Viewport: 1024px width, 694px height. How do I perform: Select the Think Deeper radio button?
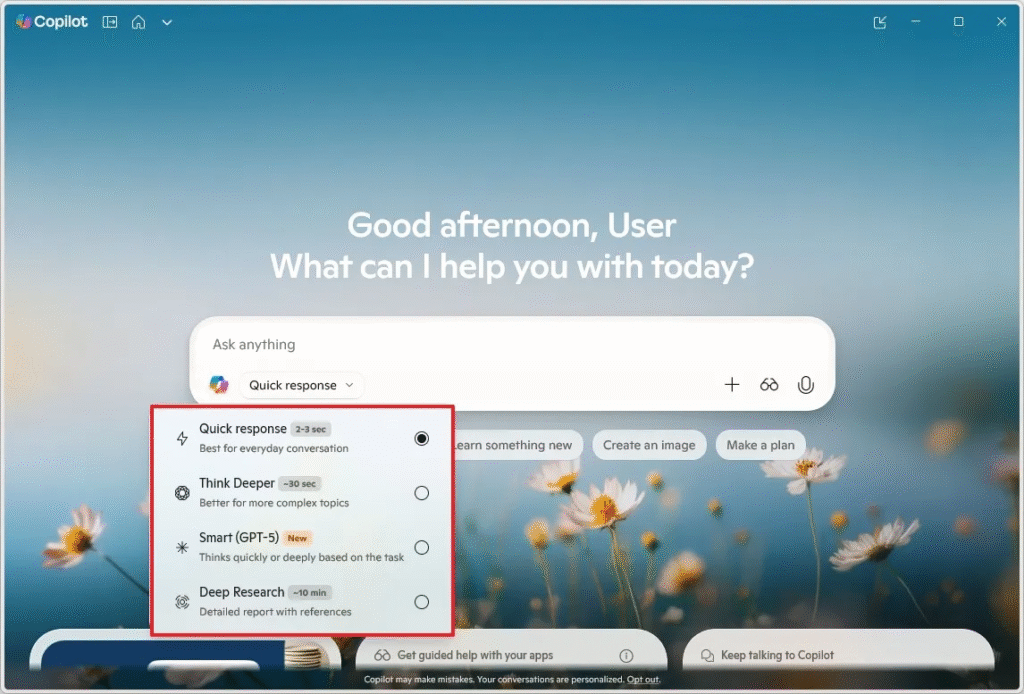(421, 493)
